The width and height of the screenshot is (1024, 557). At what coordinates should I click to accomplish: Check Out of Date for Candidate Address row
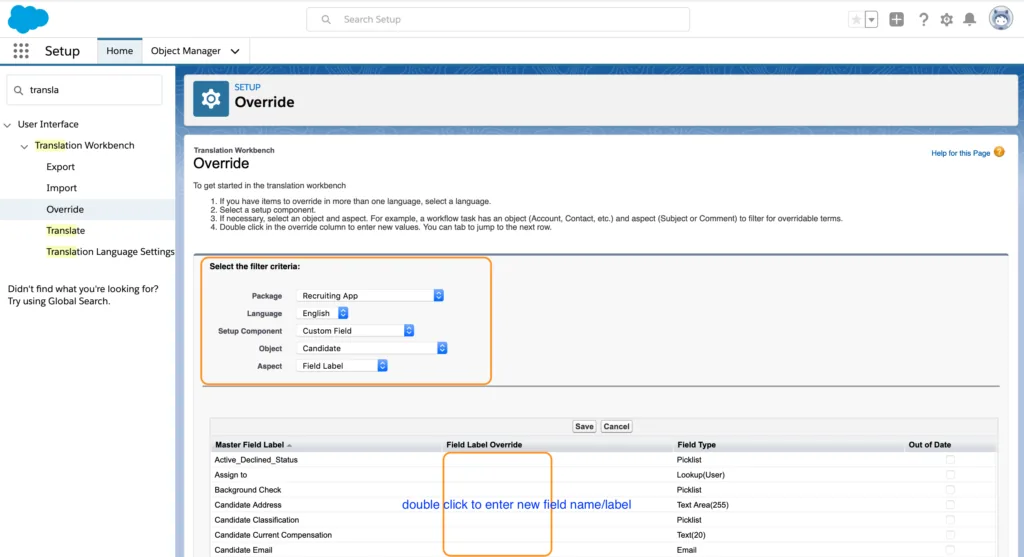(950, 505)
